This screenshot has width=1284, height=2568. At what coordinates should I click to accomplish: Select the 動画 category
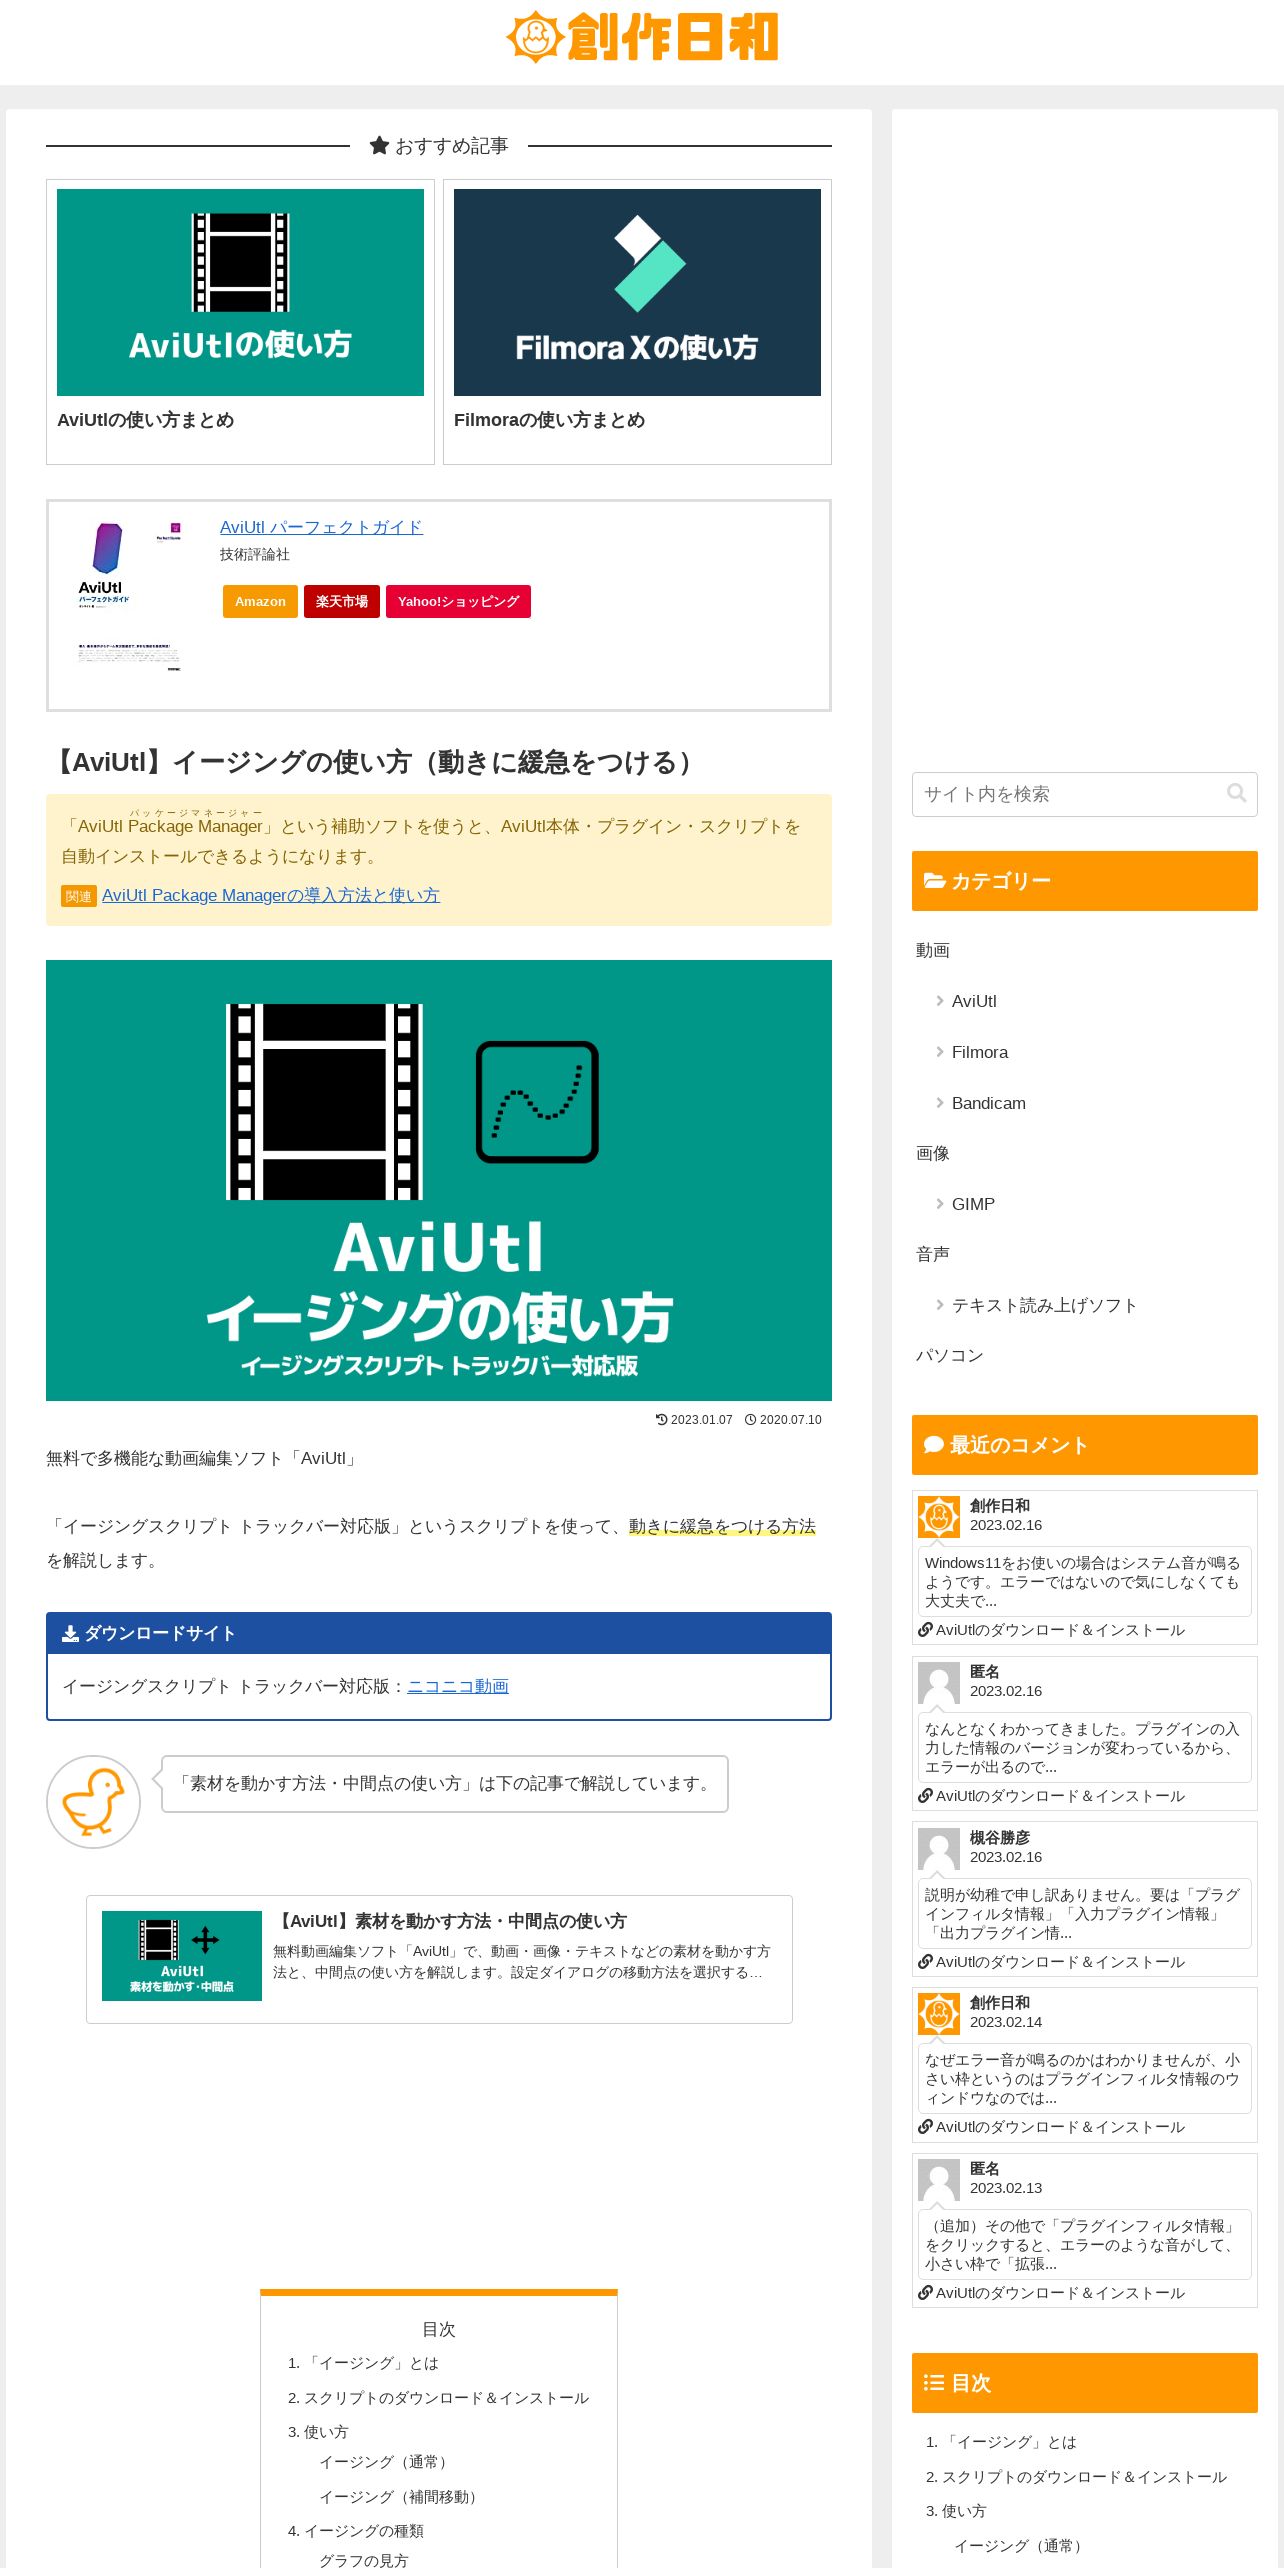tap(933, 950)
